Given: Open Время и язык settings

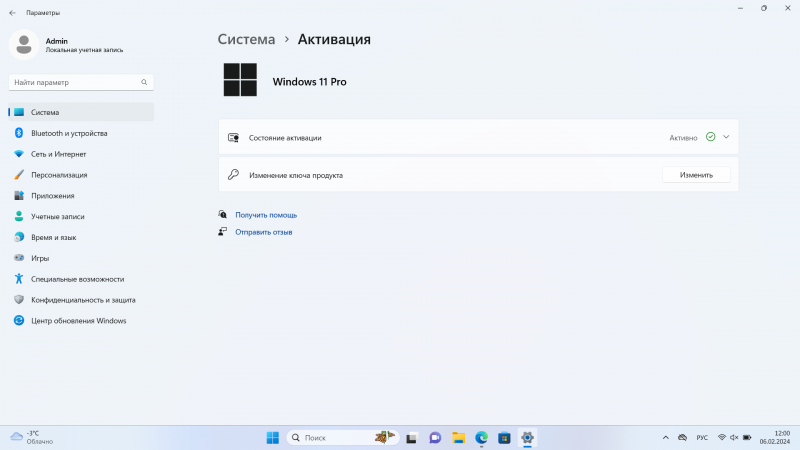Looking at the screenshot, I should (81, 238).
